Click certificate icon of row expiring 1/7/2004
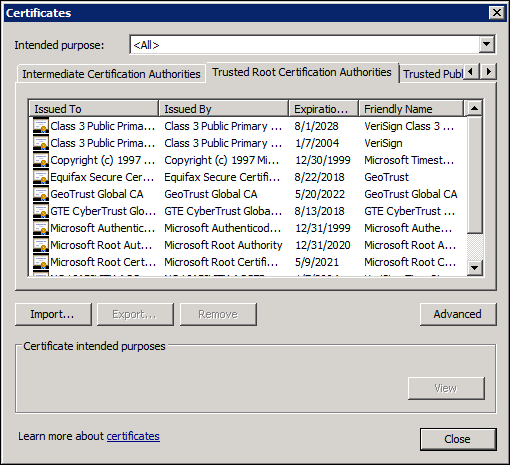The width and height of the screenshot is (510, 465). (x=41, y=143)
